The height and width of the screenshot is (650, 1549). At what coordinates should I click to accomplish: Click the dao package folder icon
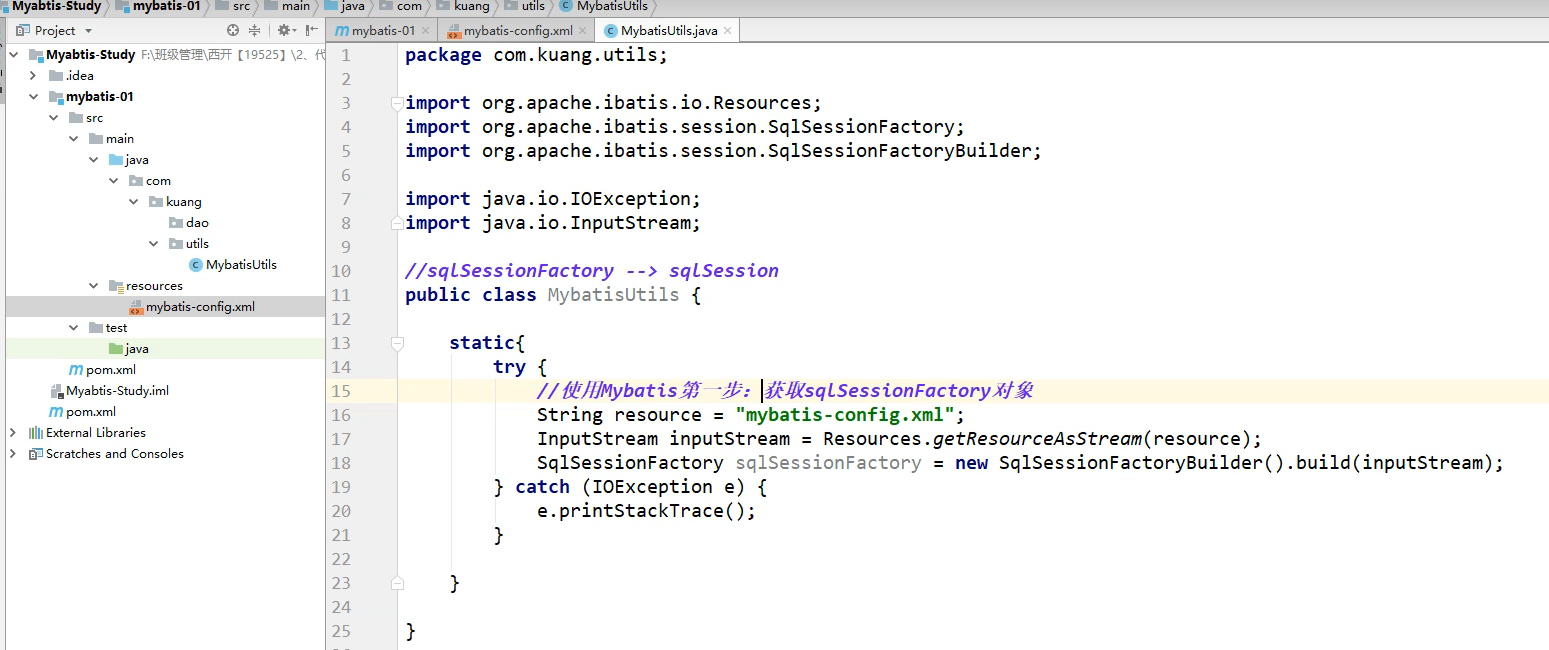(x=176, y=223)
